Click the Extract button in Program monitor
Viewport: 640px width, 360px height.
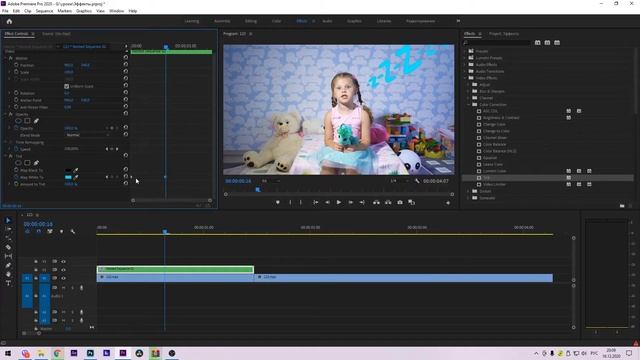tap(388, 202)
